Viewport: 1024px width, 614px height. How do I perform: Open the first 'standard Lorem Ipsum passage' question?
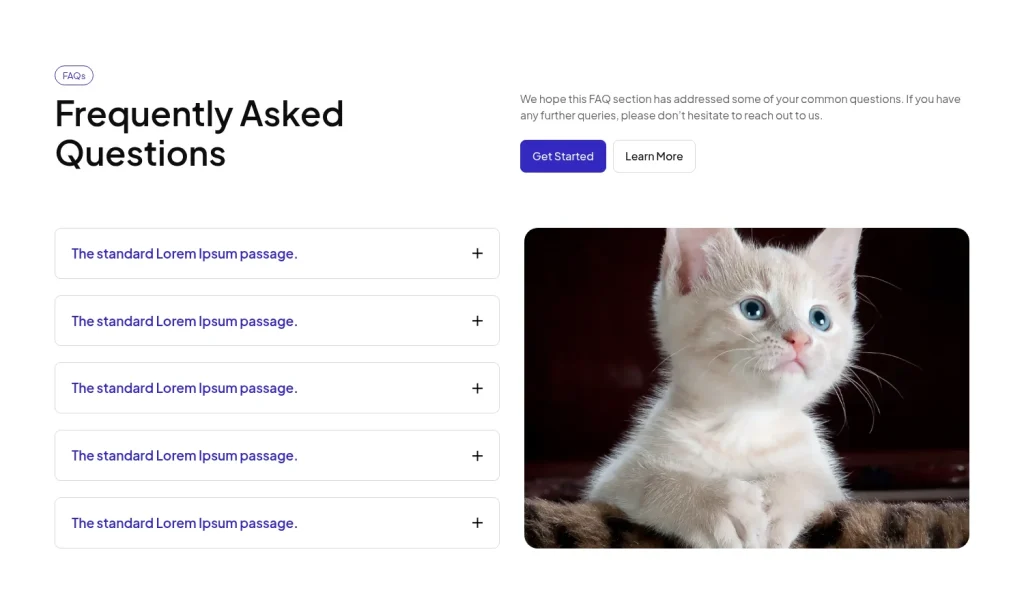point(183,253)
